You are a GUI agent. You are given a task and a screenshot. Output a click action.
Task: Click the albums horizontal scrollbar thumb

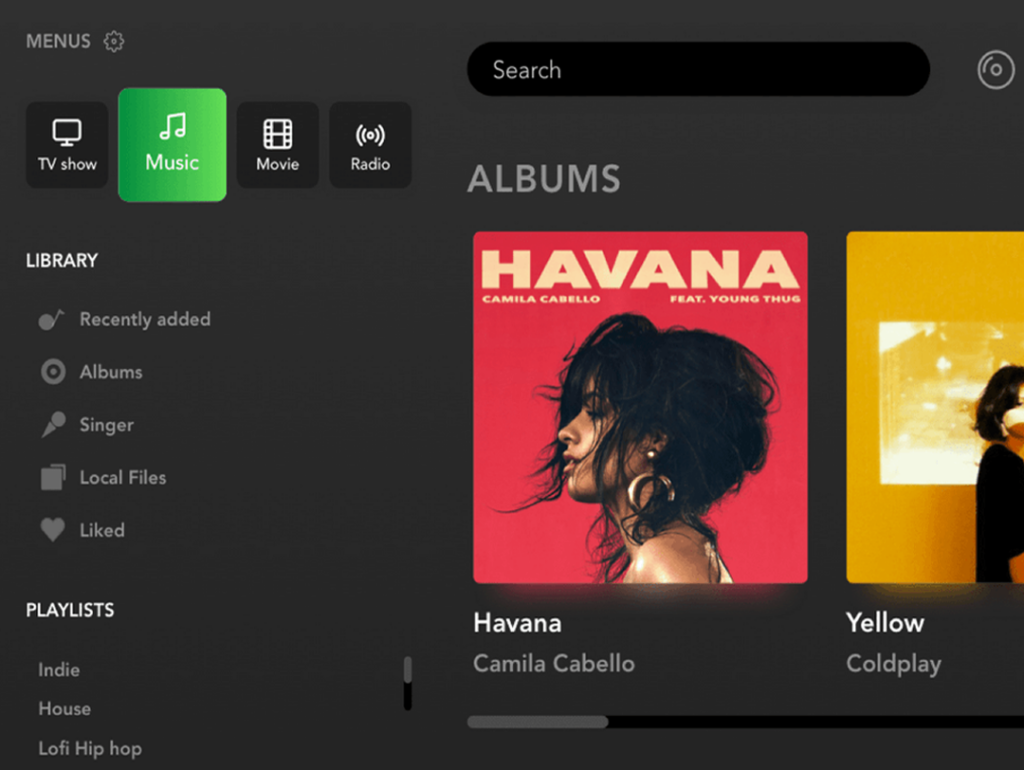pos(537,722)
